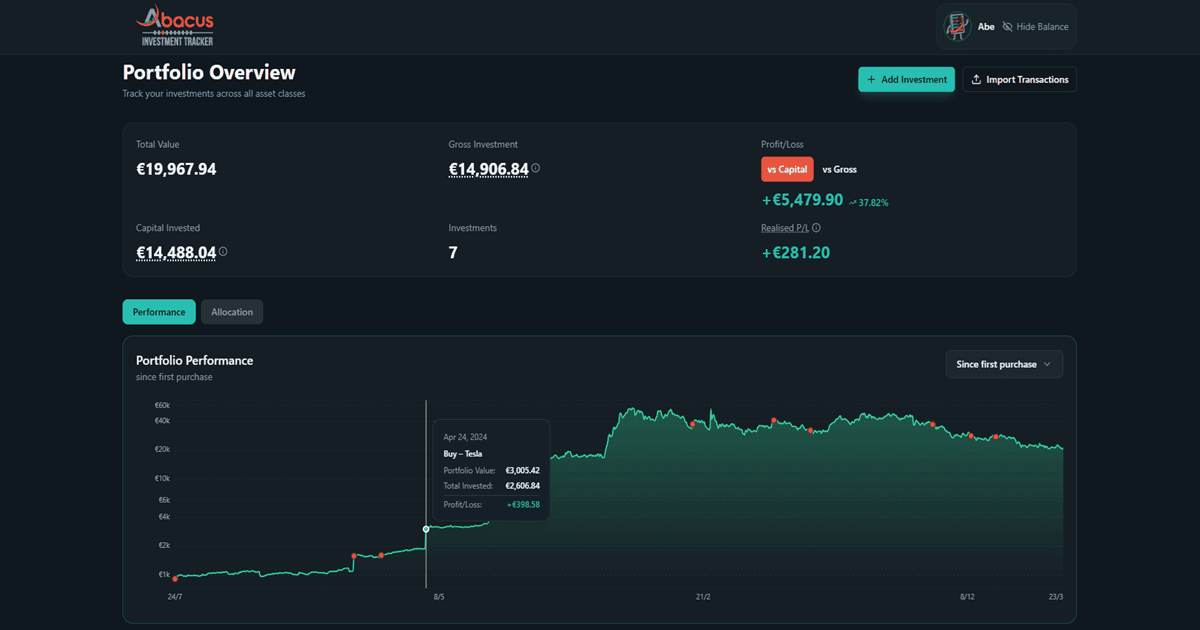Click the €19,967.94 total value figure

tap(176, 169)
